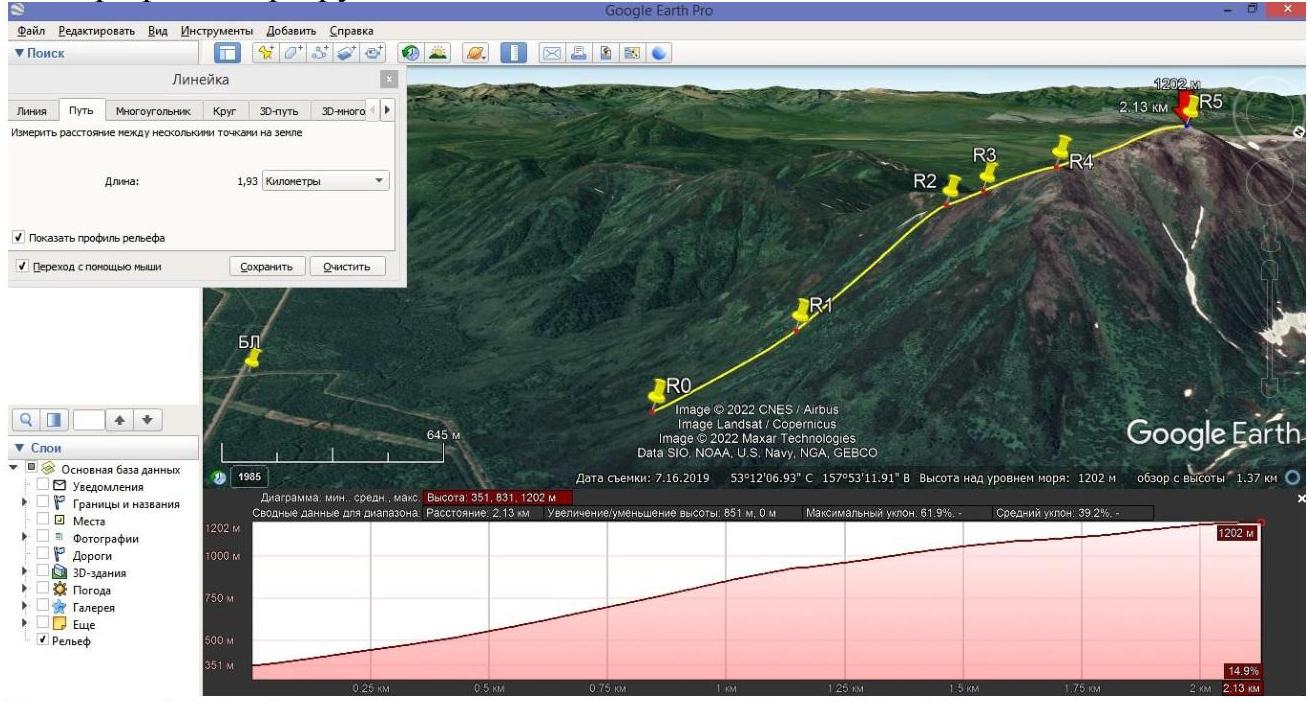The height and width of the screenshot is (702, 1308).
Task: Enable the 'Дороги' layer checkbox
Action: [42, 555]
